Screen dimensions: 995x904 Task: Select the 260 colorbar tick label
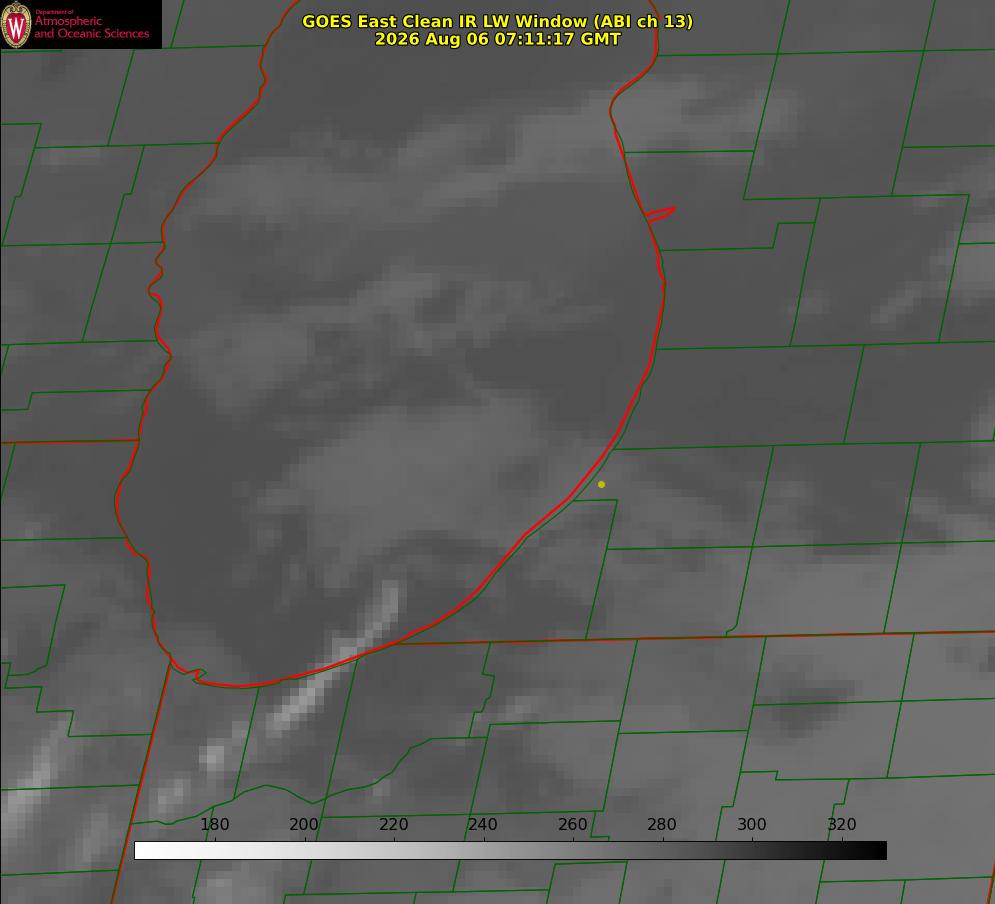pos(572,824)
